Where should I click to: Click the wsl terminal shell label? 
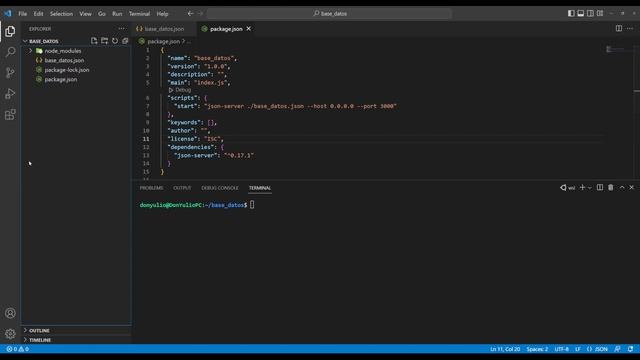point(568,188)
